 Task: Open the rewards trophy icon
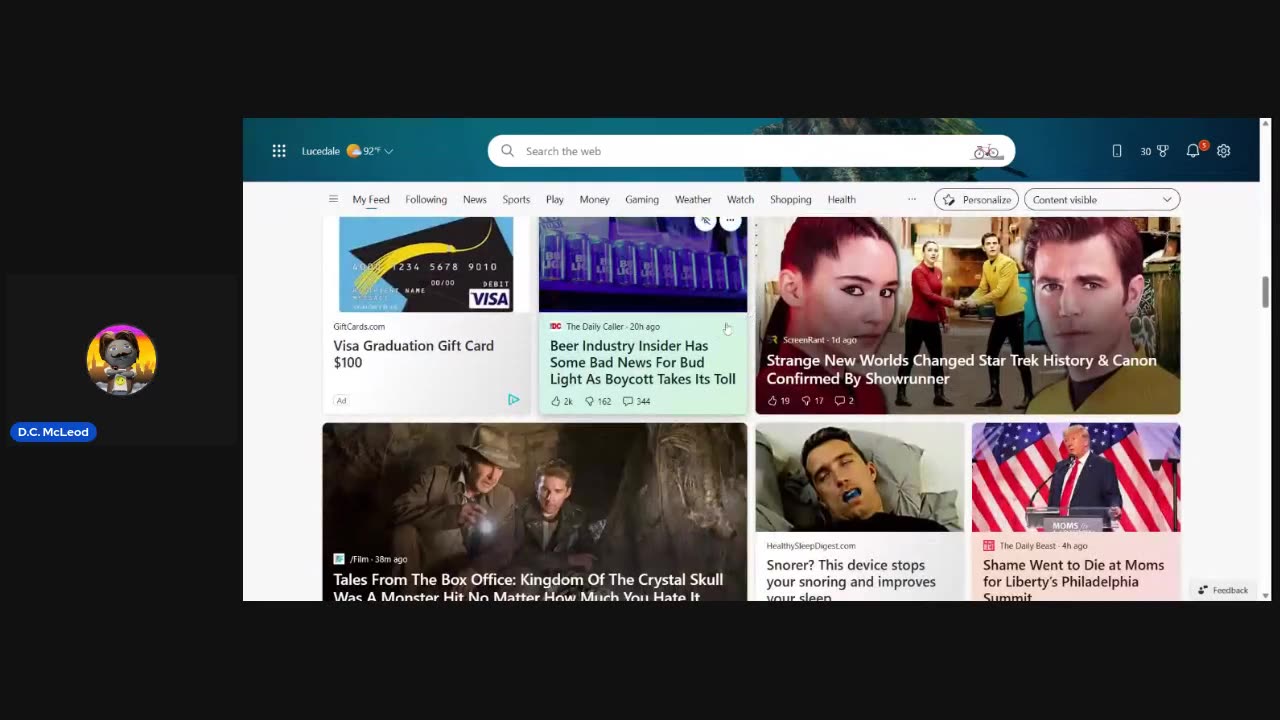tap(1162, 151)
